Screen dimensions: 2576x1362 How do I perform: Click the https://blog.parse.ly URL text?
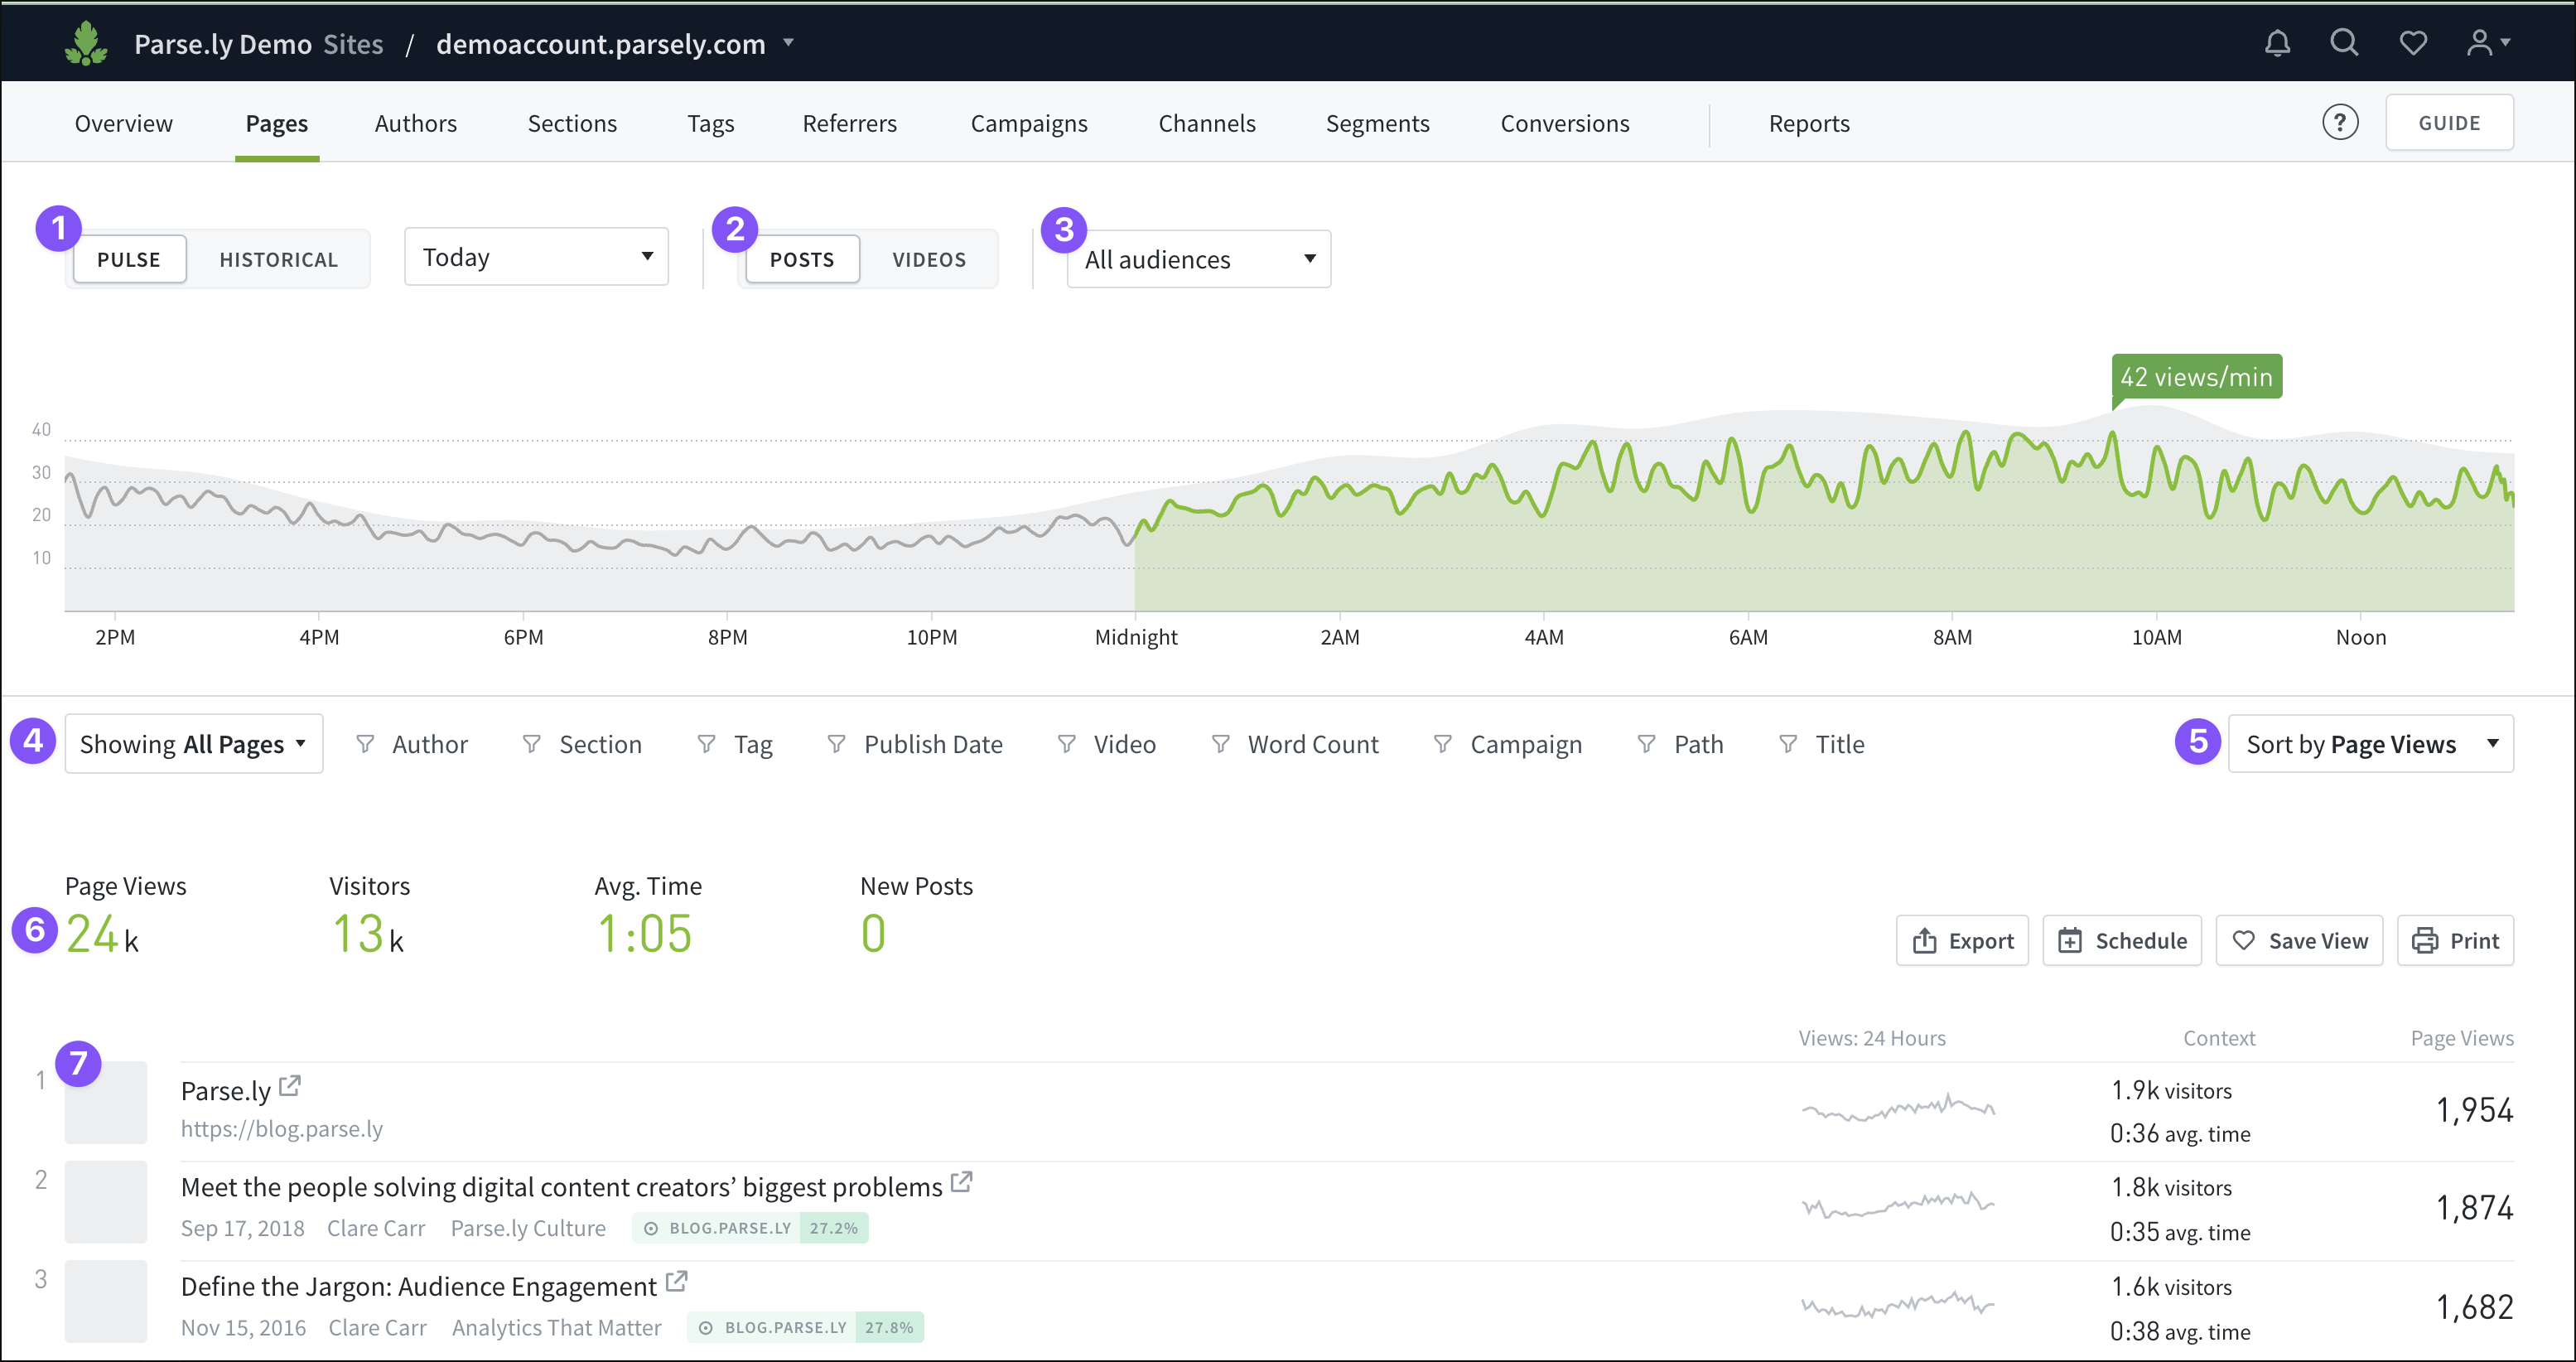[x=282, y=1129]
